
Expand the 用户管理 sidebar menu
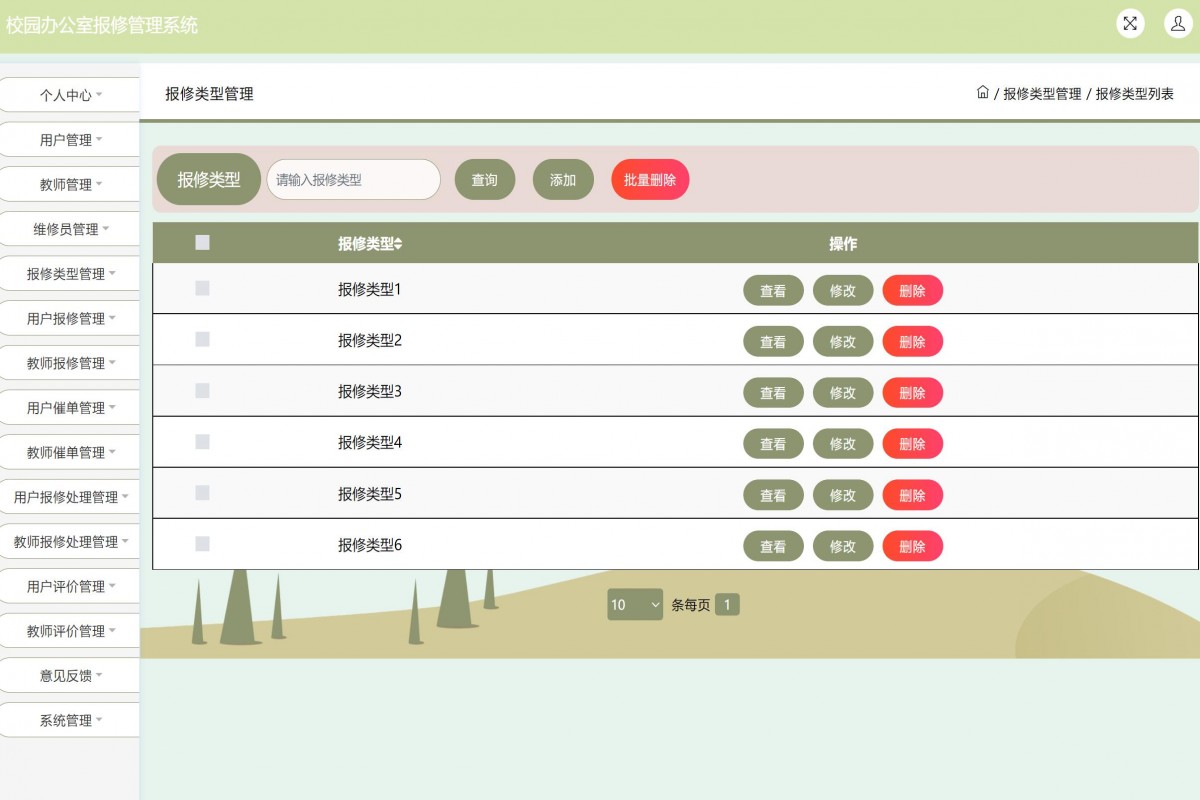click(x=69, y=139)
